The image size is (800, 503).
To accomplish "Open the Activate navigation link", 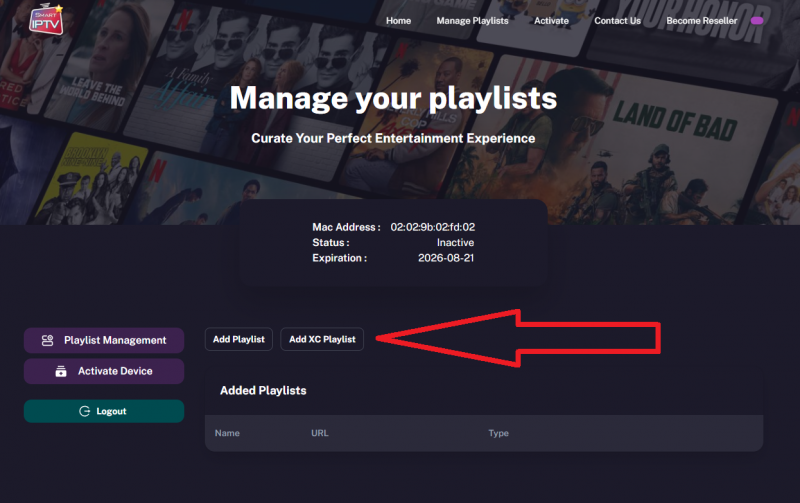I will click(551, 21).
